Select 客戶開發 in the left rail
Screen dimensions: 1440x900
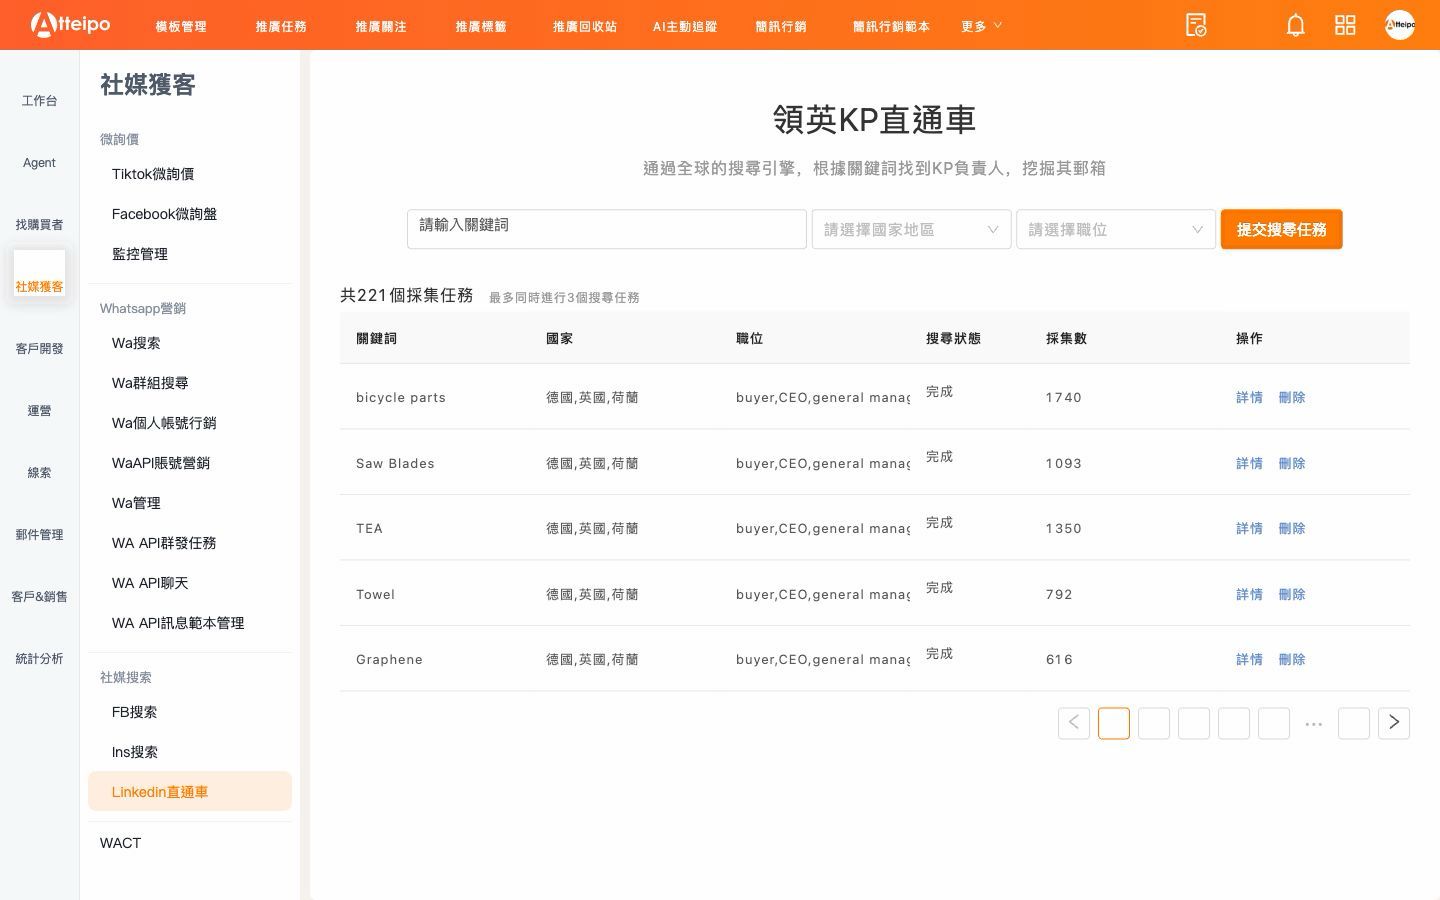pyautogui.click(x=39, y=348)
